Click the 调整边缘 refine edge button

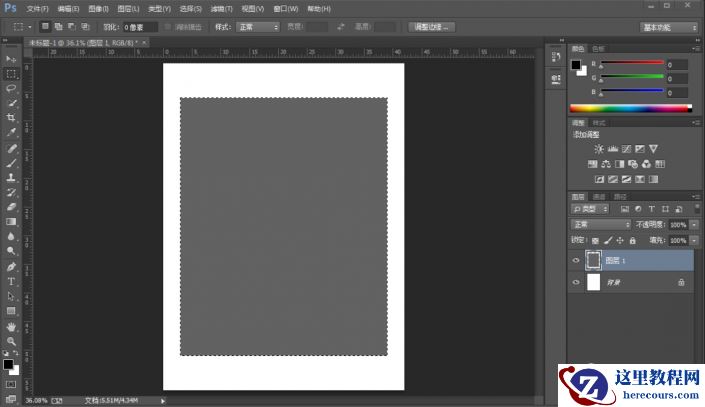click(432, 27)
